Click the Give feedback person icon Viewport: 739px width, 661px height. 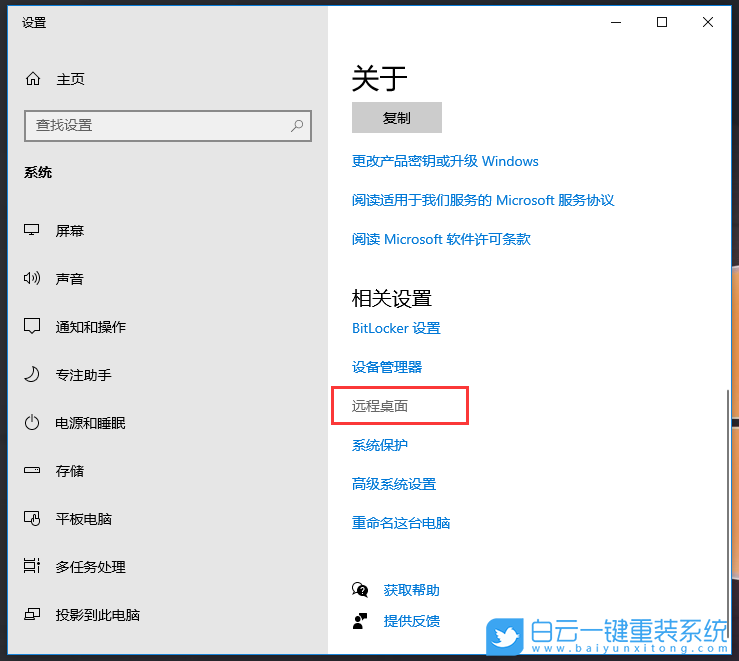tap(360, 621)
